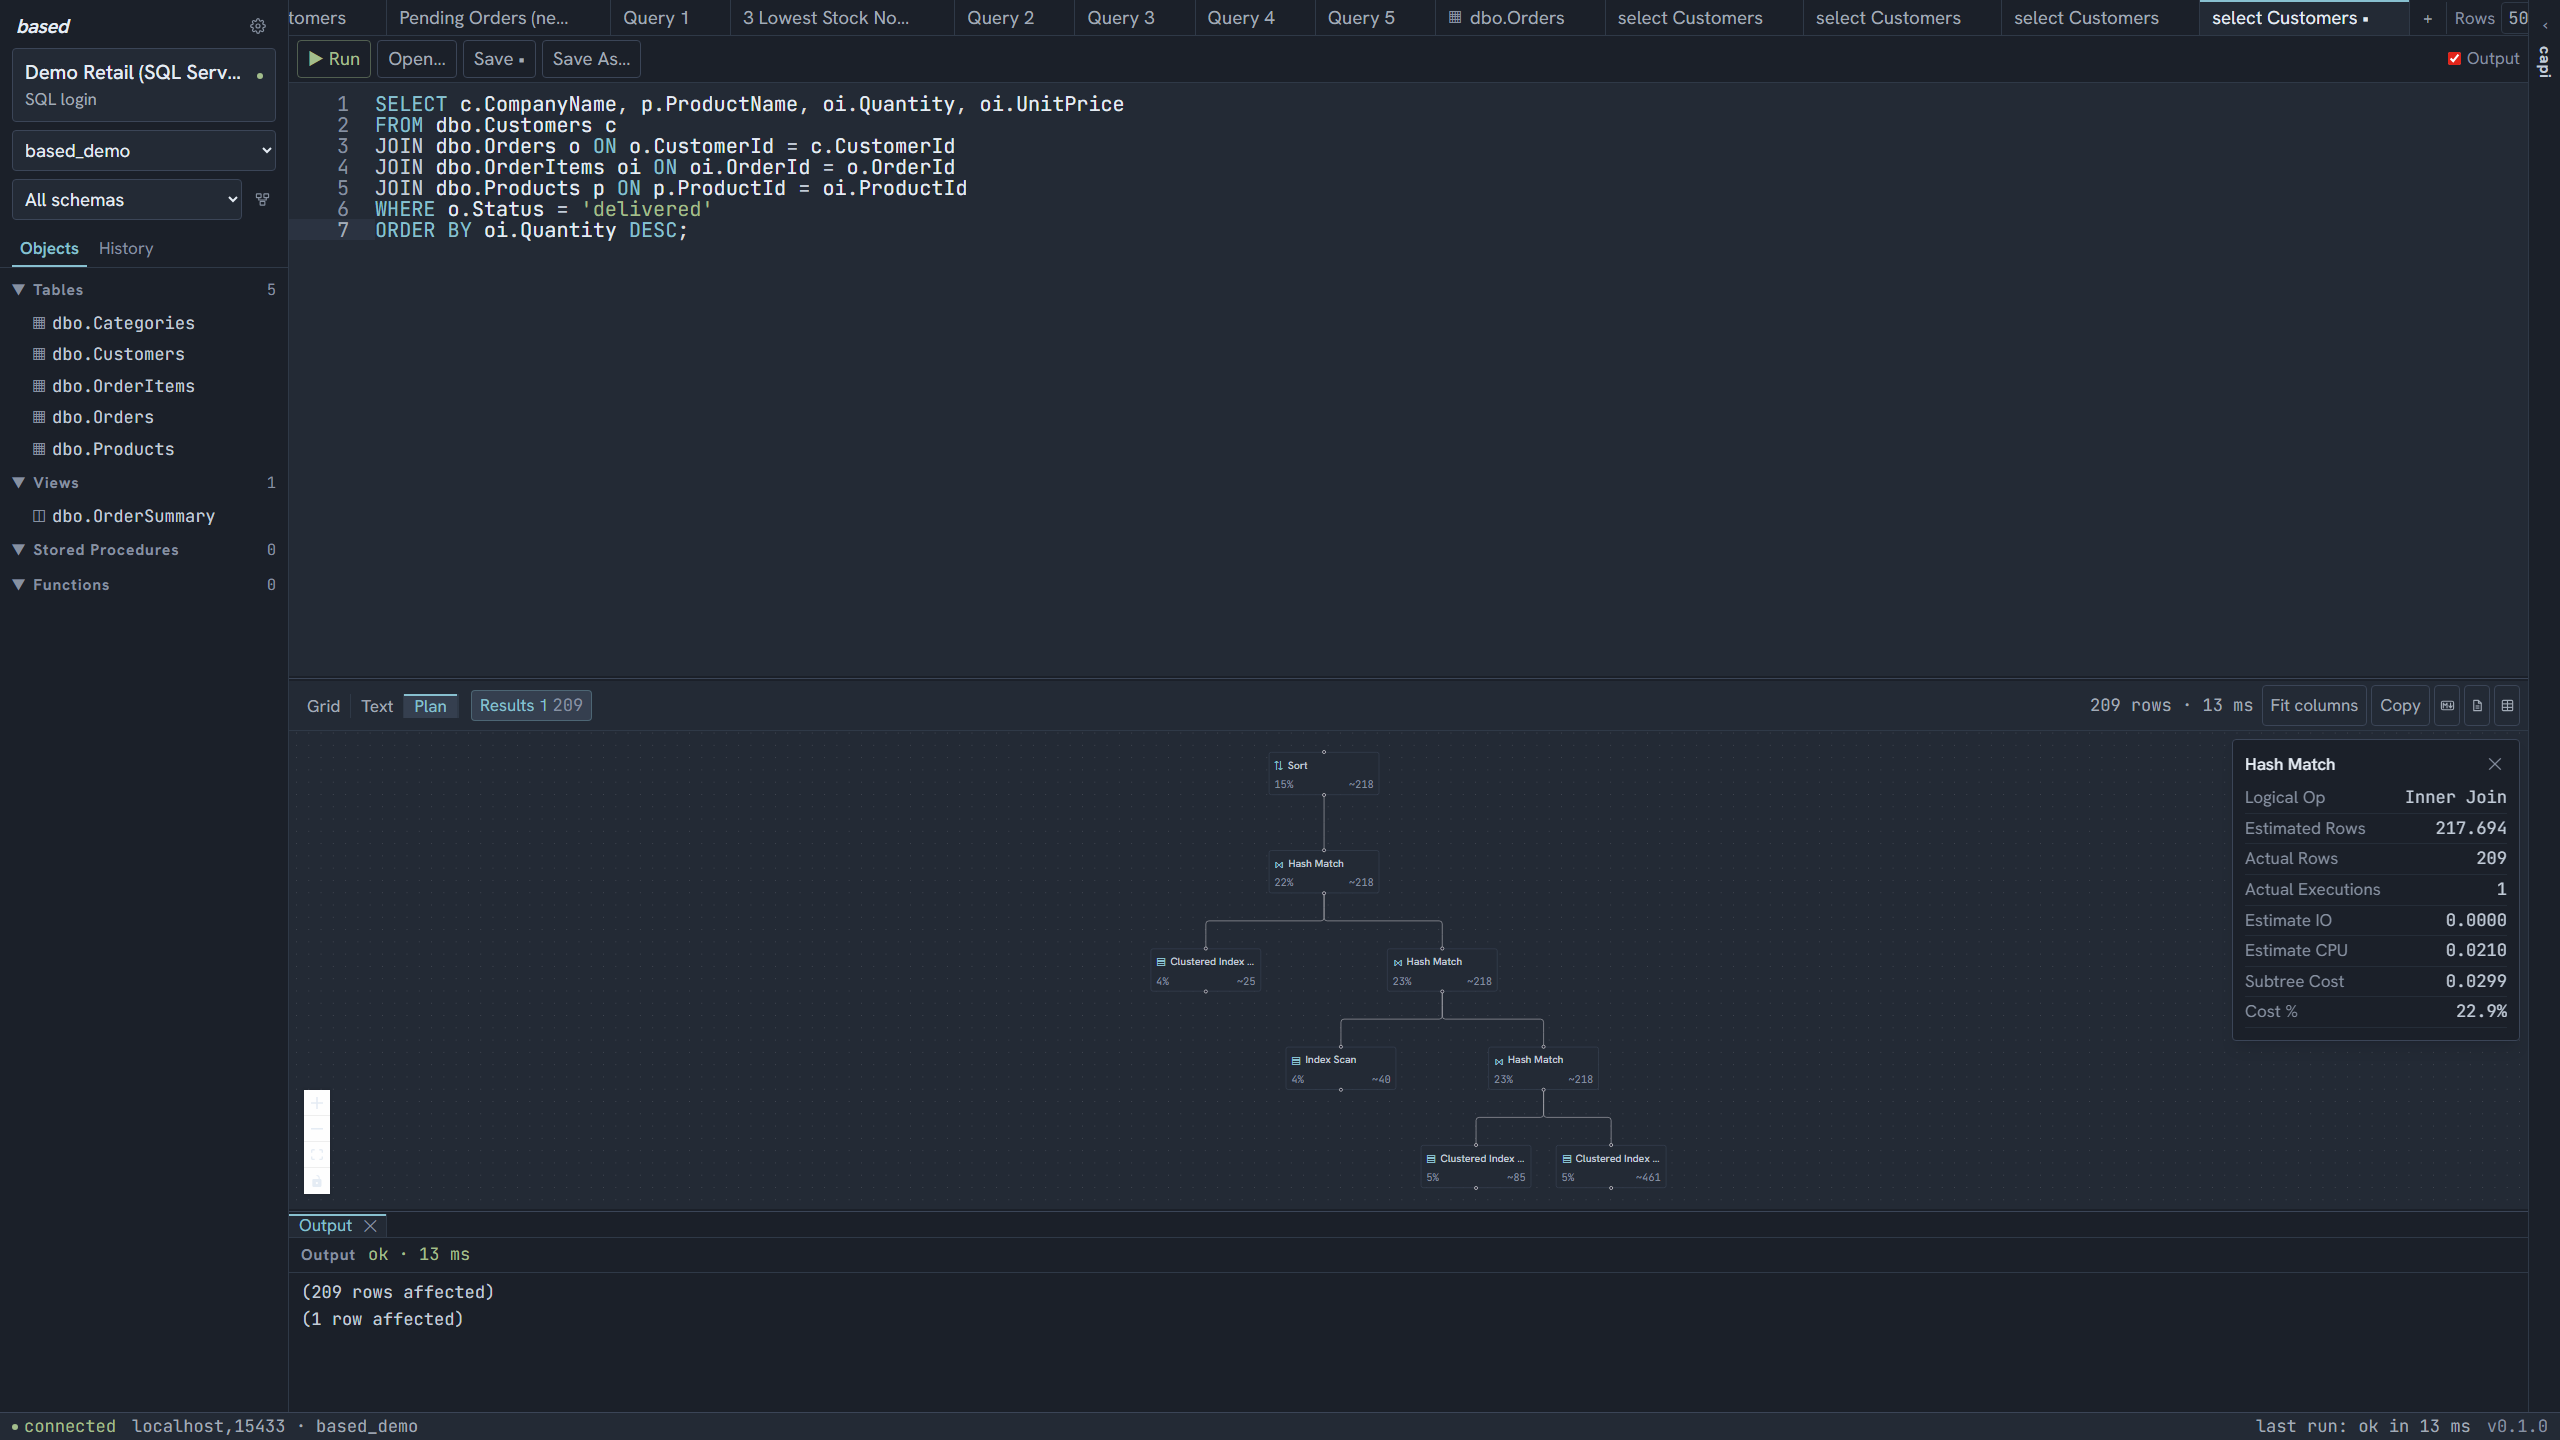Viewport: 2560px width, 1440px height.
Task: Toggle the plan diagram interactivity lock
Action: [317, 1181]
